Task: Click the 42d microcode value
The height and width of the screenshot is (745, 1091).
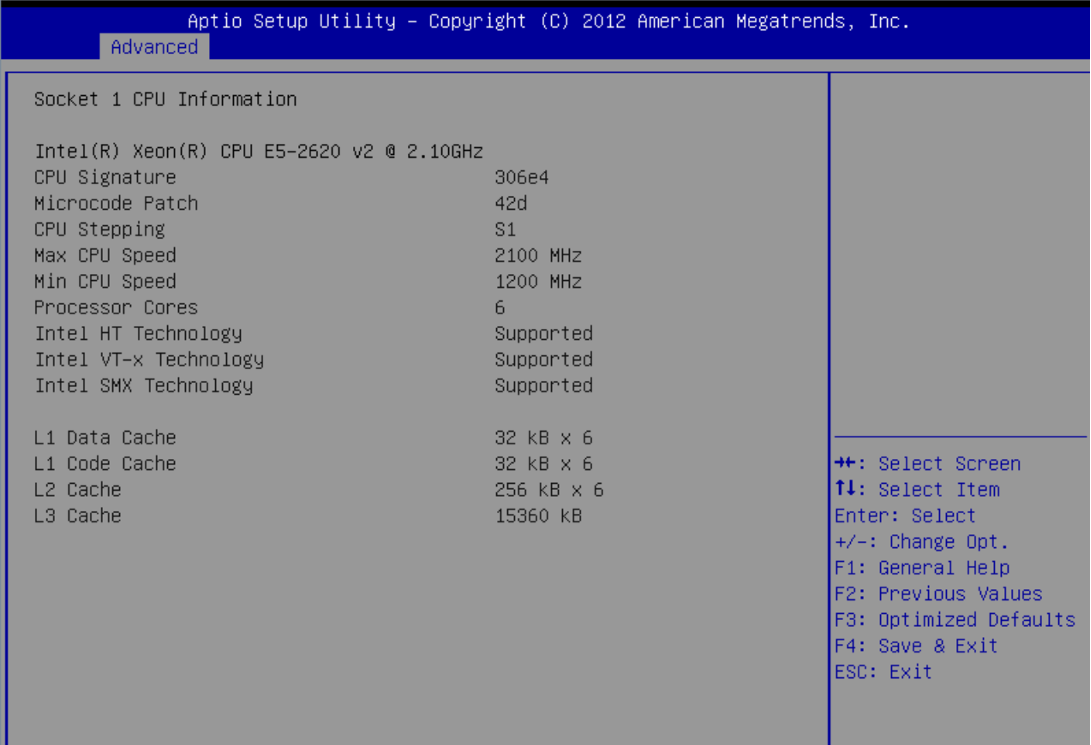Action: 511,204
